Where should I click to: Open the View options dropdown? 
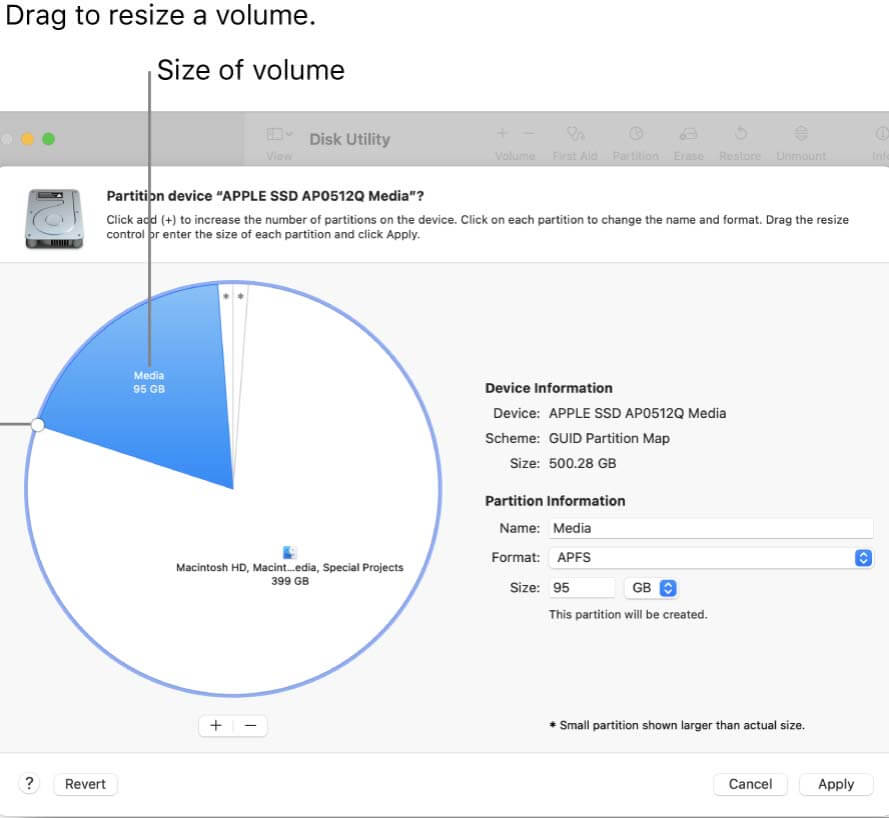(x=276, y=135)
